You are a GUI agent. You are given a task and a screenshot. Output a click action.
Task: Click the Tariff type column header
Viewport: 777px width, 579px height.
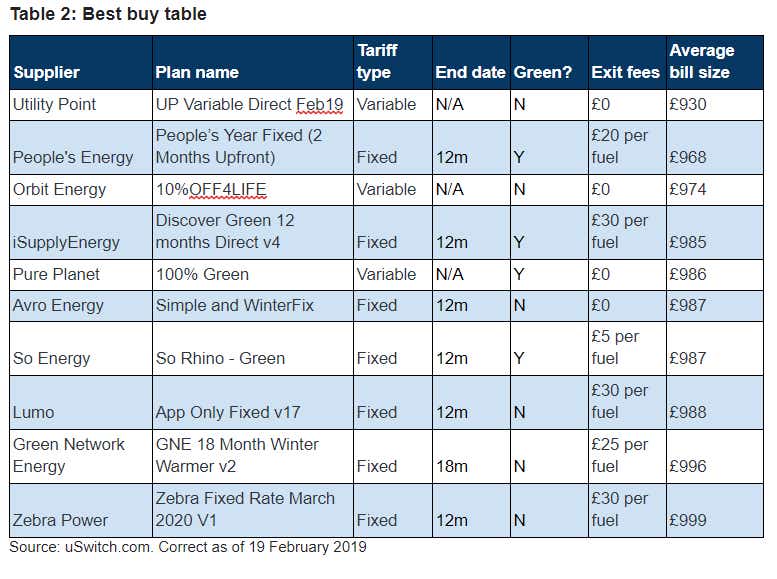392,63
